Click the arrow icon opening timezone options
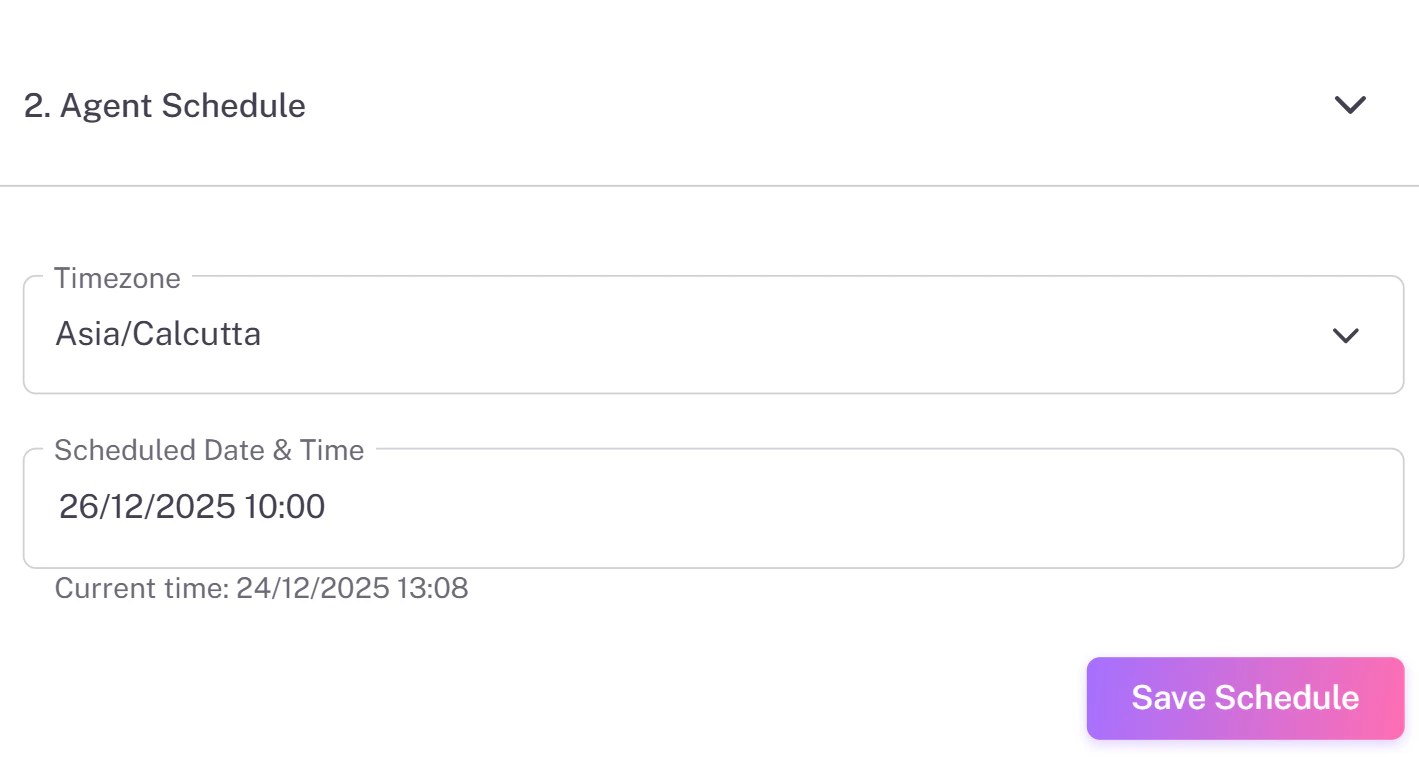1419x757 pixels. [x=1346, y=336]
